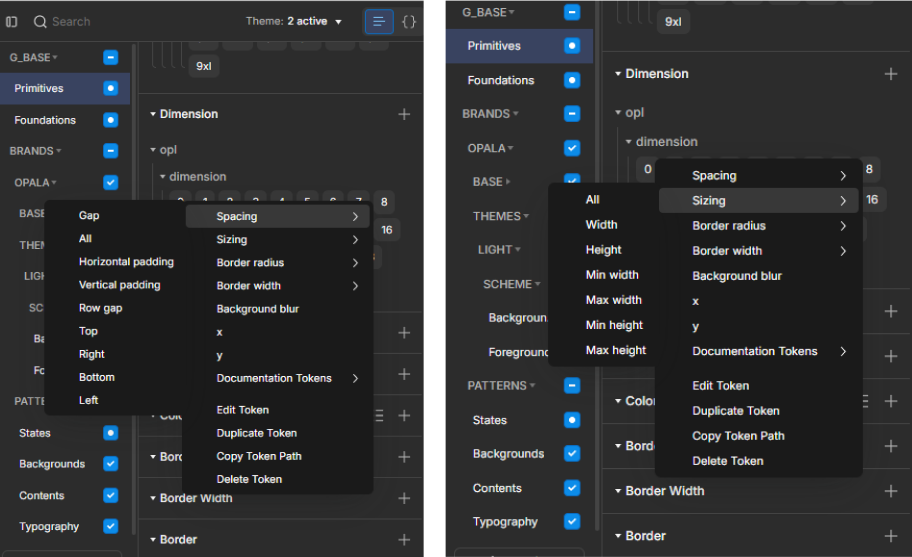This screenshot has height=557, width=912.
Task: Add Dimension token via plus icon under toolbar
Action: pos(404,114)
